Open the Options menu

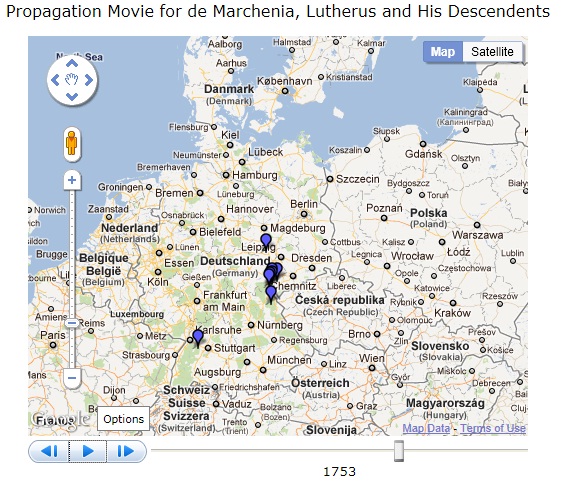tap(123, 419)
